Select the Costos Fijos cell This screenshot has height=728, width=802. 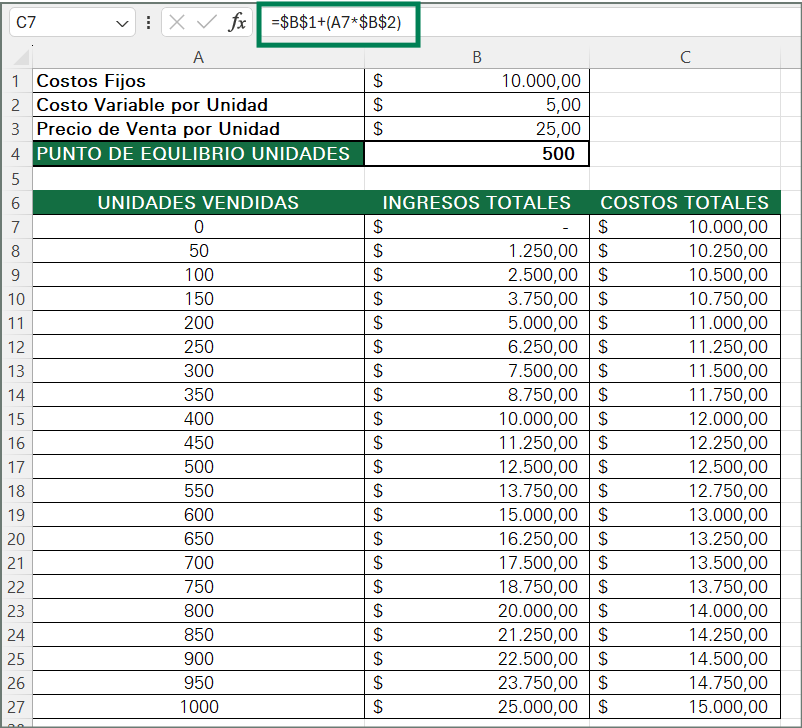[198, 81]
